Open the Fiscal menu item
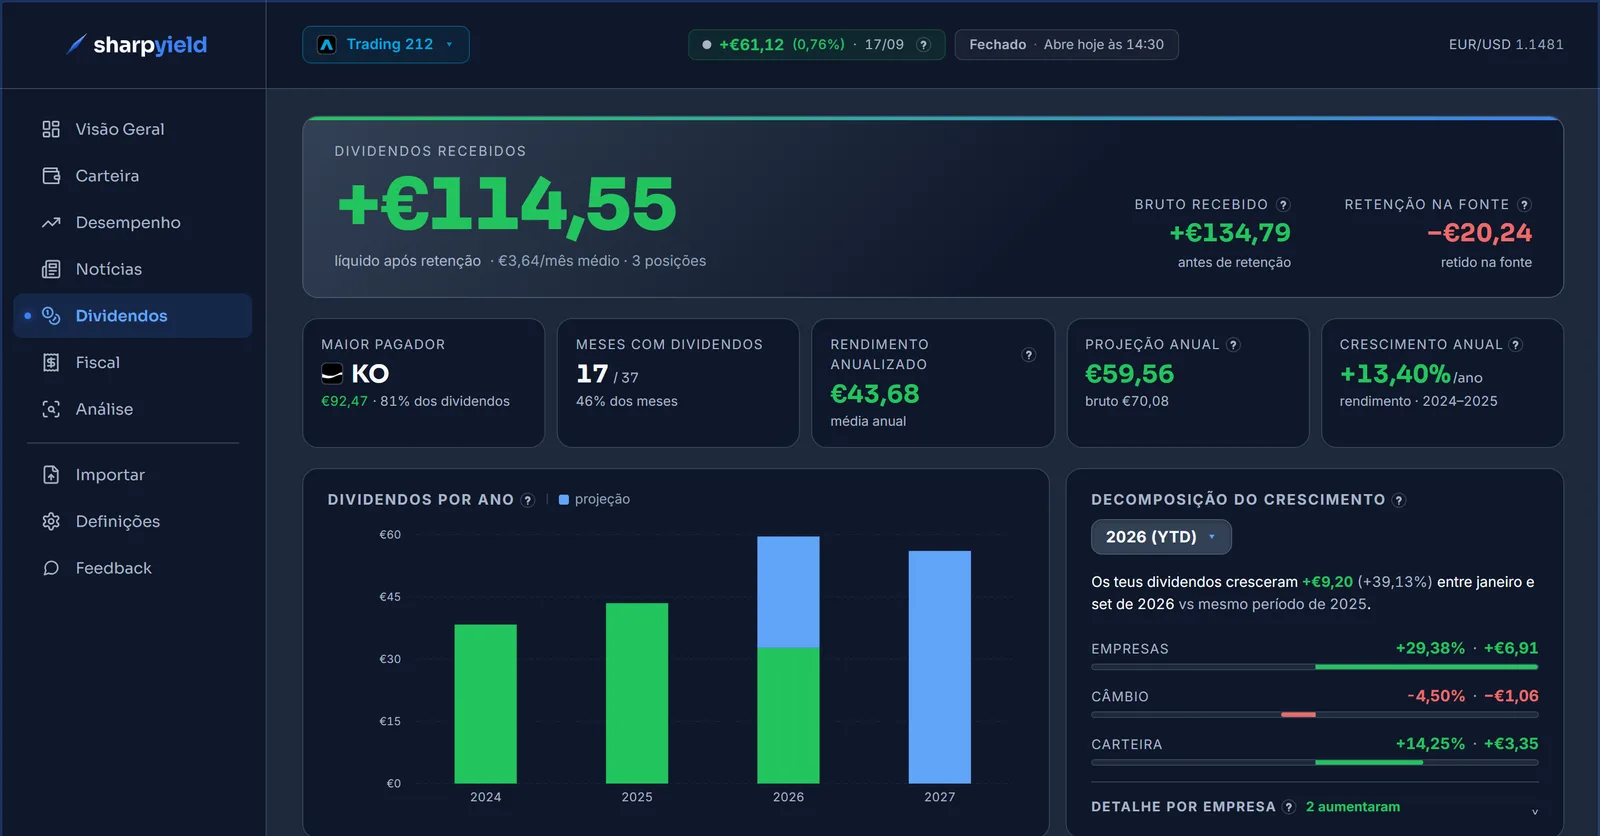Image resolution: width=1600 pixels, height=836 pixels. [x=133, y=362]
